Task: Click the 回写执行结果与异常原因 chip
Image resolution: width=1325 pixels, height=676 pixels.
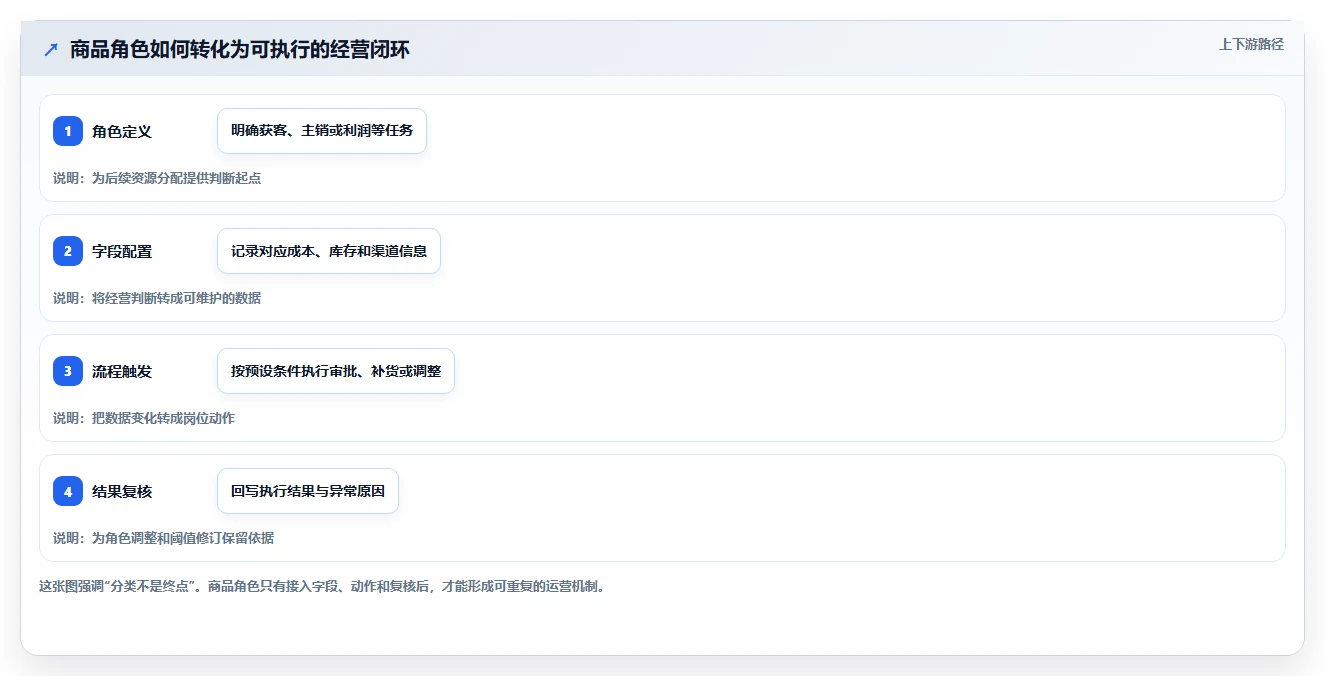Action: point(308,491)
